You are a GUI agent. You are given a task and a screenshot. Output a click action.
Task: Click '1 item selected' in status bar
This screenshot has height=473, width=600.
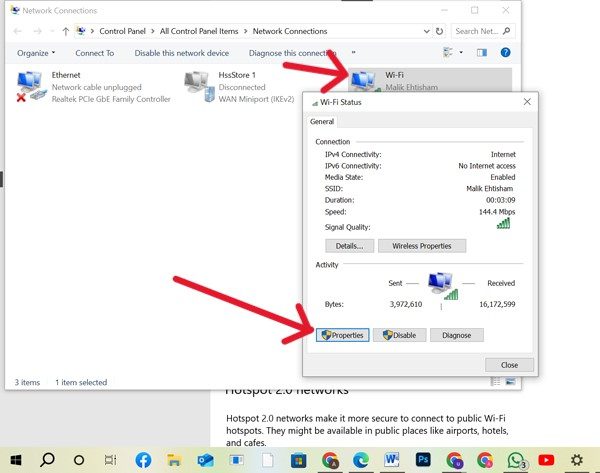click(81, 382)
